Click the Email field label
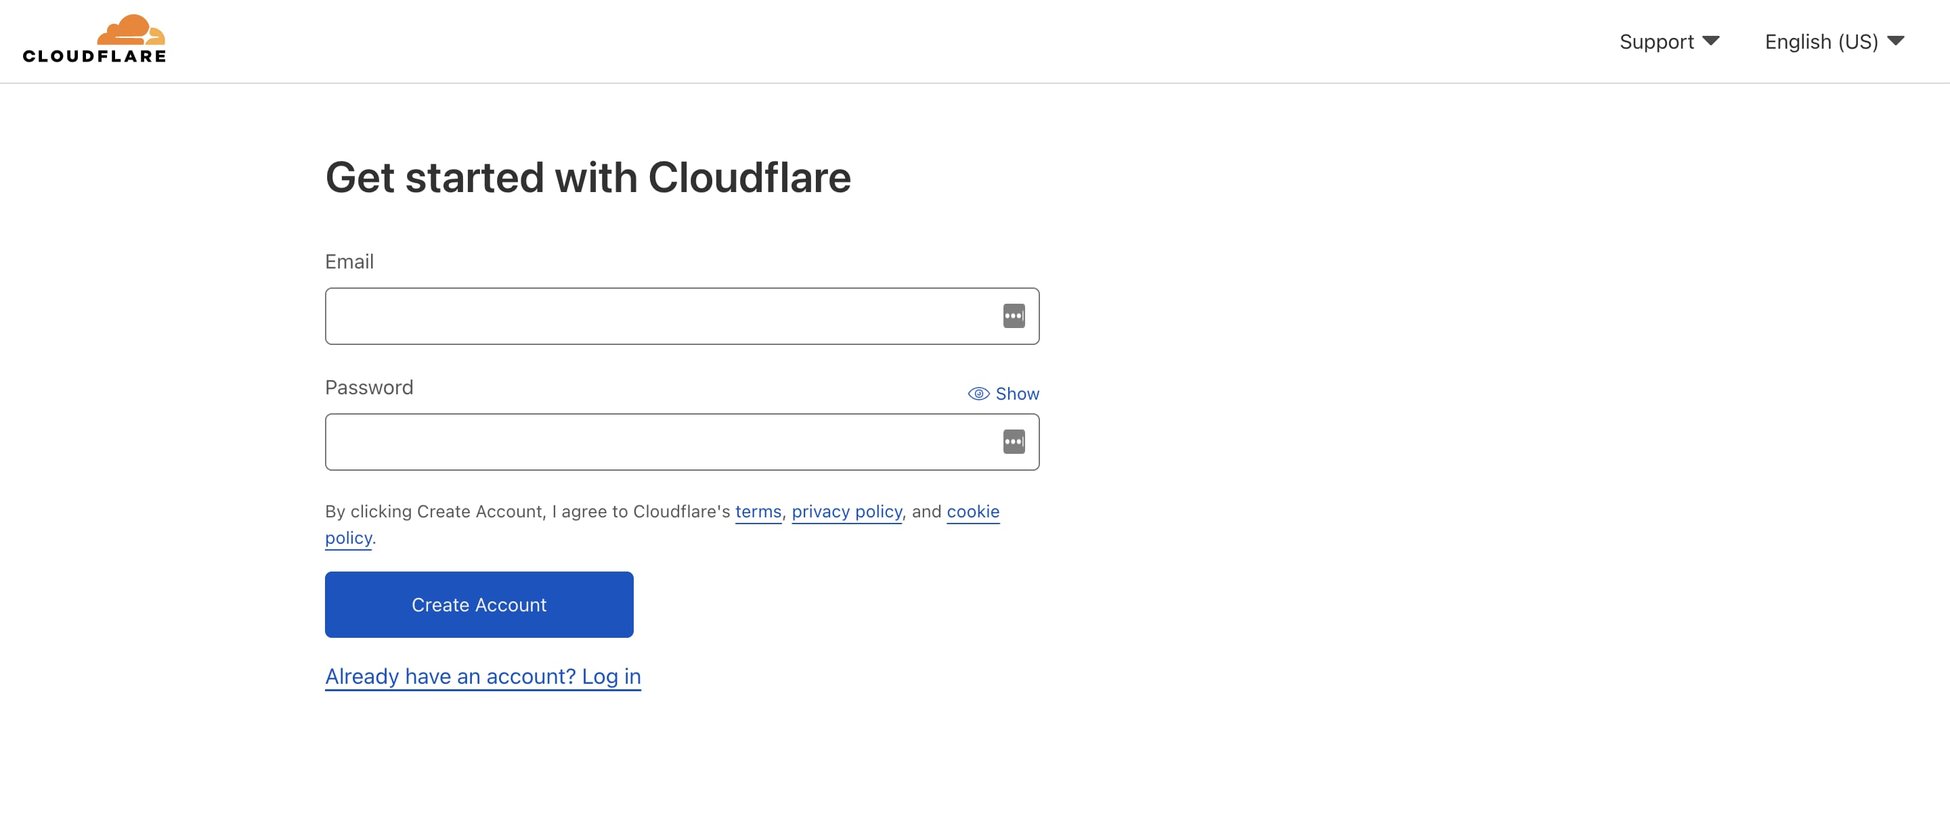Viewport: 1950px width, 813px height. pyautogui.click(x=349, y=262)
